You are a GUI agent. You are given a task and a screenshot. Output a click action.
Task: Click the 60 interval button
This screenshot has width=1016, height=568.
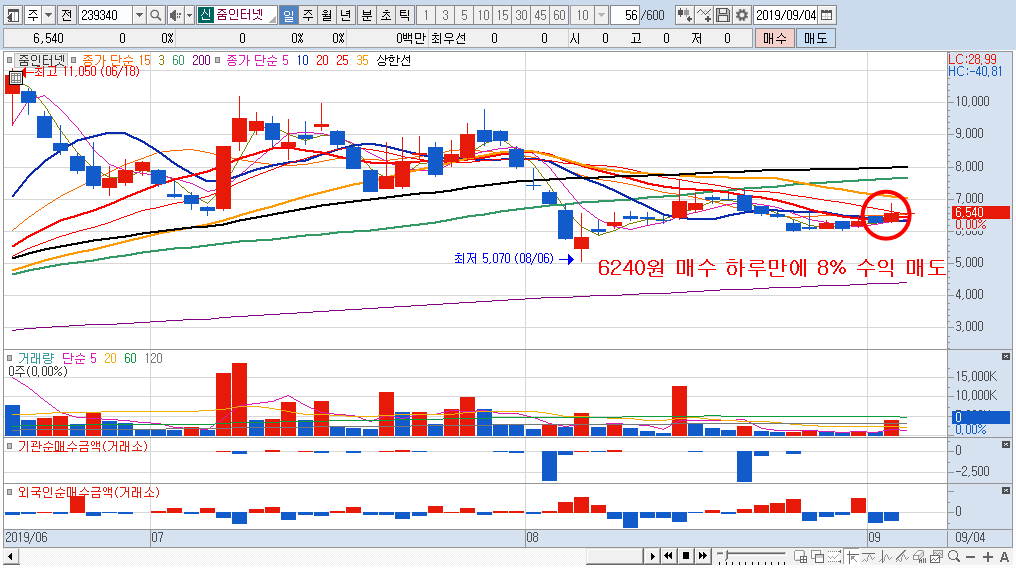coord(560,15)
